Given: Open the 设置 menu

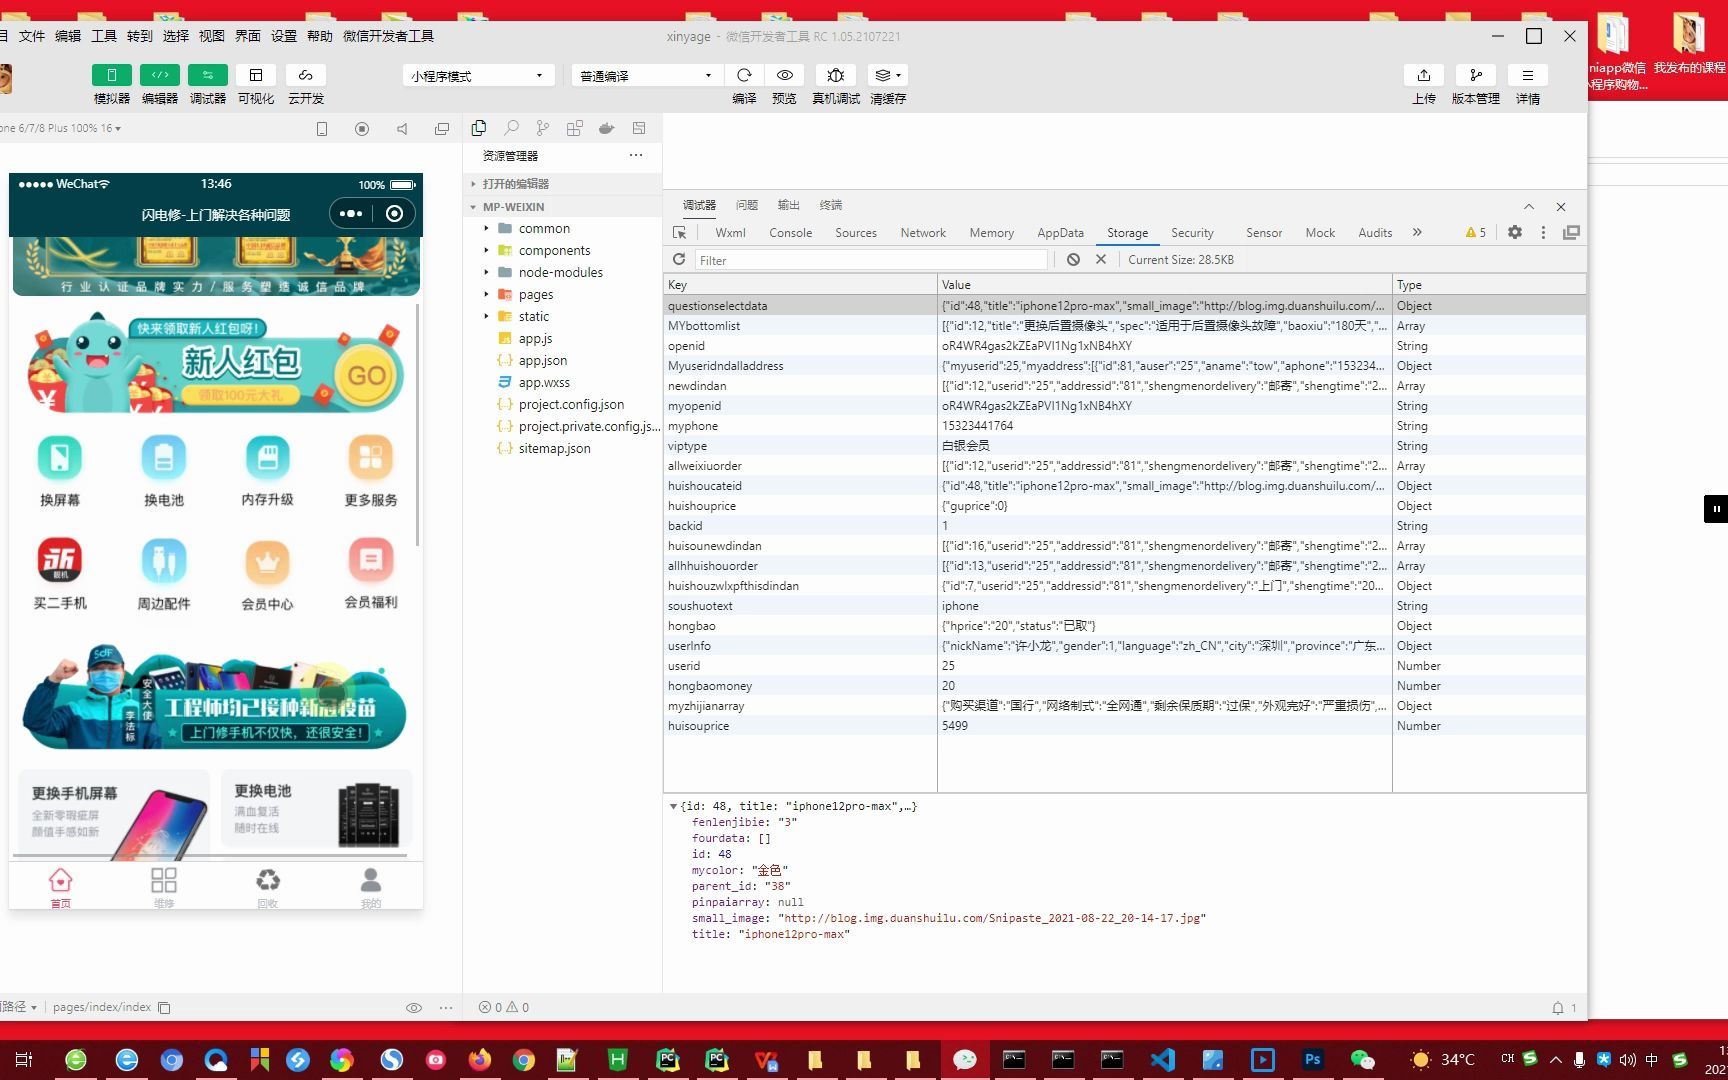Looking at the screenshot, I should (x=282, y=35).
